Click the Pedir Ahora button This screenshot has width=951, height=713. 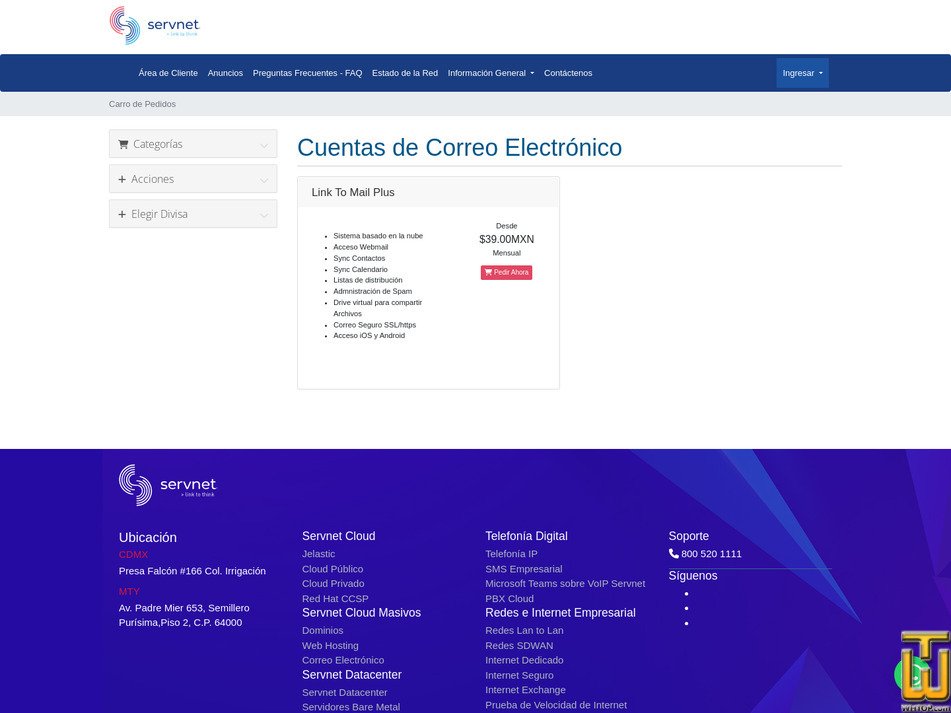point(506,273)
